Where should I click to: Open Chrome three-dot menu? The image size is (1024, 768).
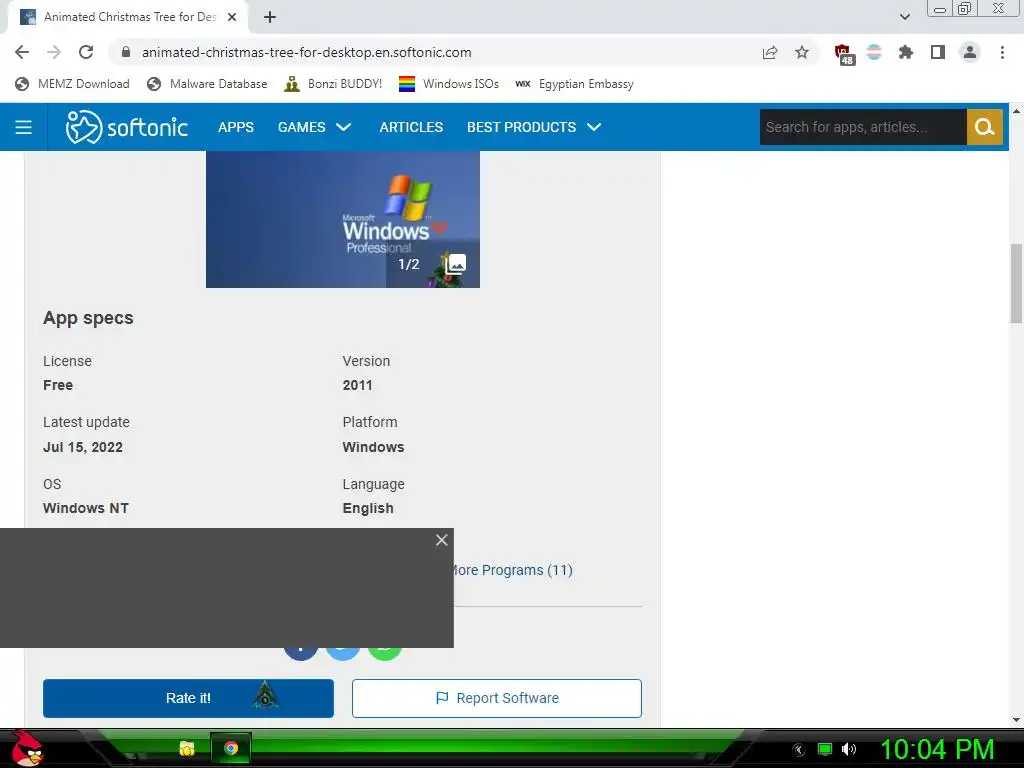coord(1002,52)
